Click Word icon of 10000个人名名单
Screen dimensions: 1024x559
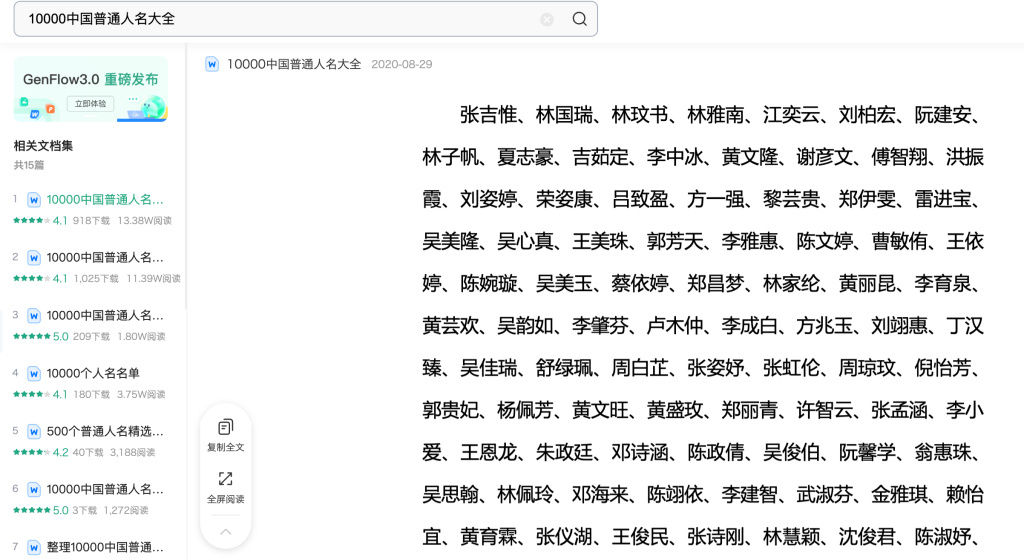point(34,373)
